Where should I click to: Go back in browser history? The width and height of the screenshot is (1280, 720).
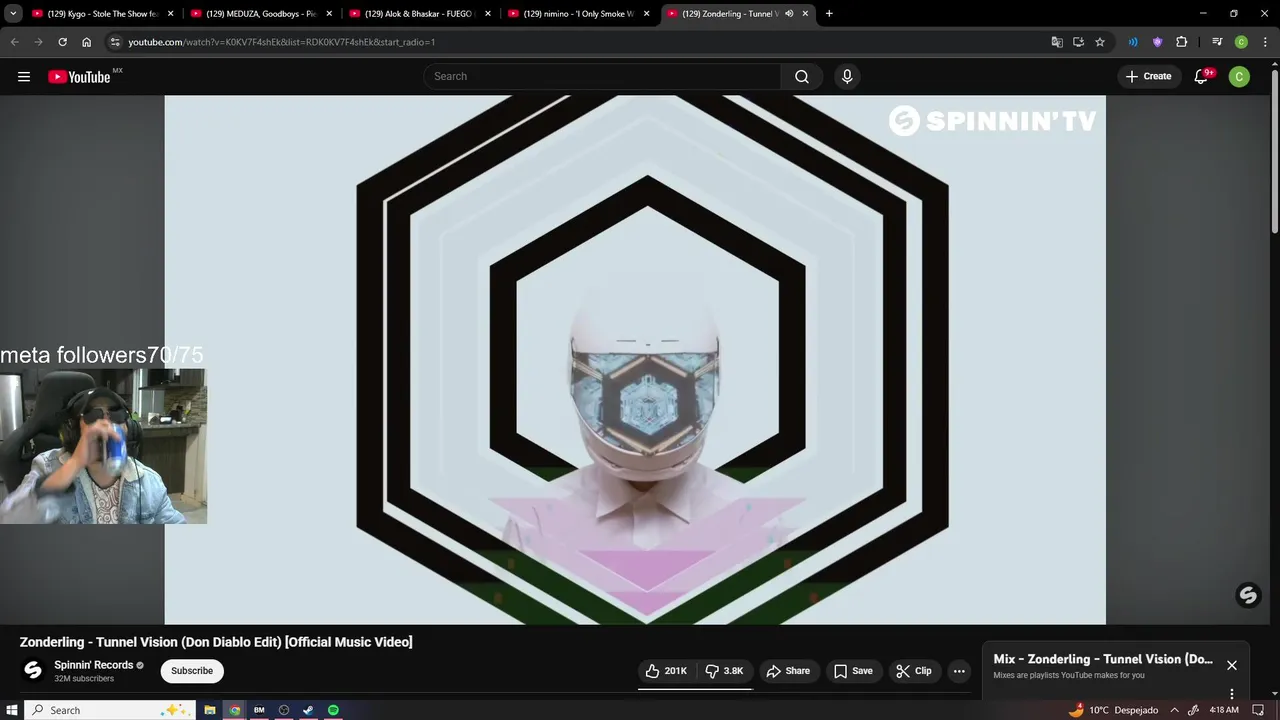(x=14, y=42)
